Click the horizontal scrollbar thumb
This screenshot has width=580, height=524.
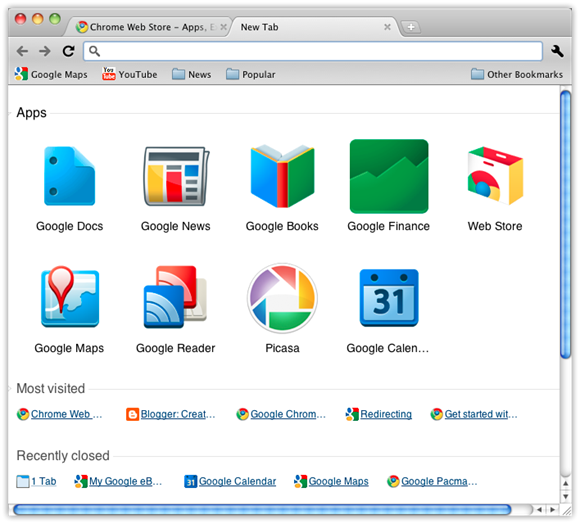[262, 510]
